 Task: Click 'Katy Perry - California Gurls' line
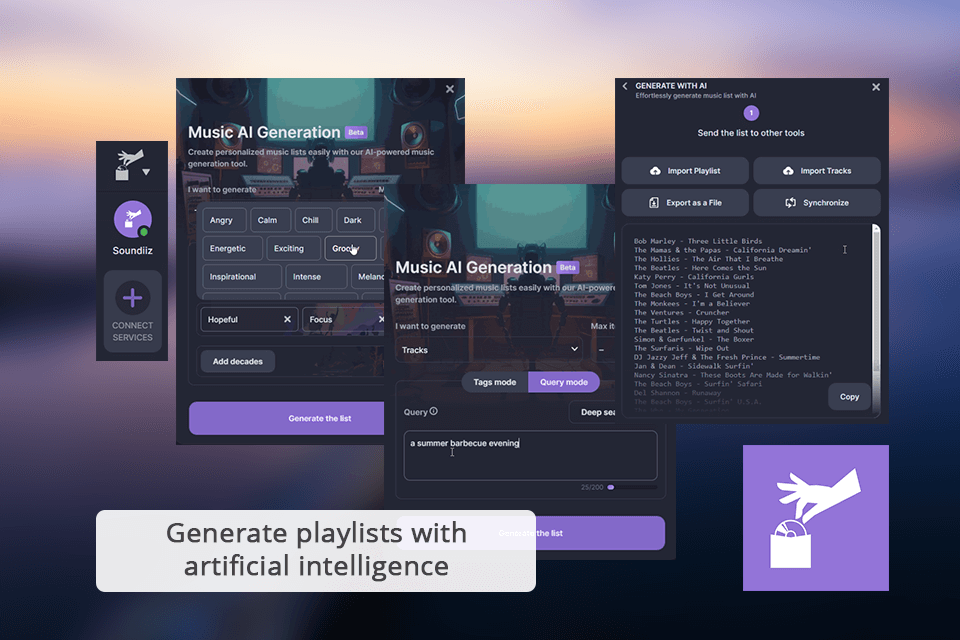[x=694, y=277]
